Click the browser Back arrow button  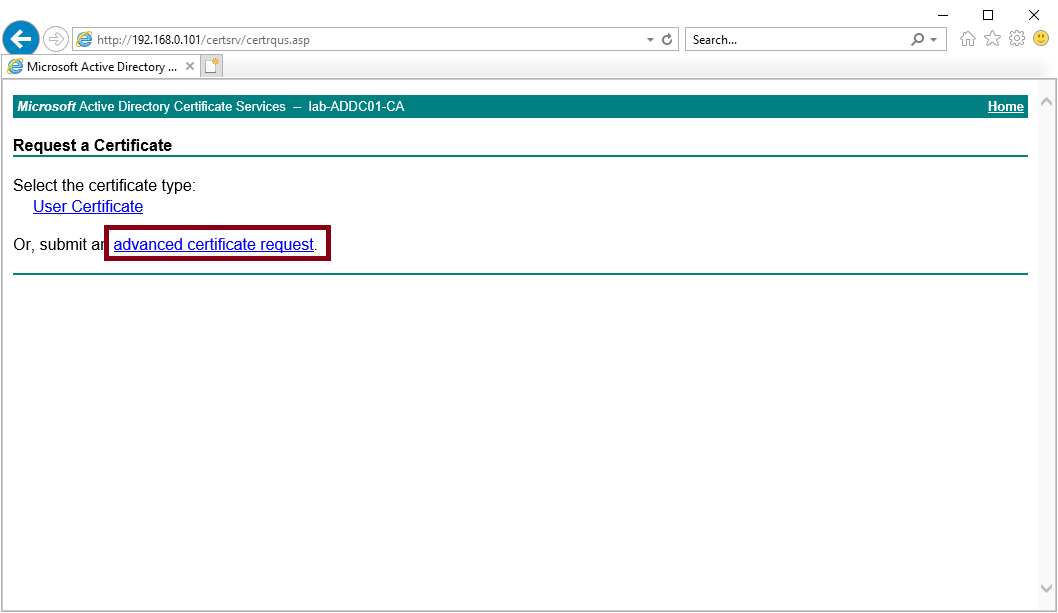[x=21, y=38]
